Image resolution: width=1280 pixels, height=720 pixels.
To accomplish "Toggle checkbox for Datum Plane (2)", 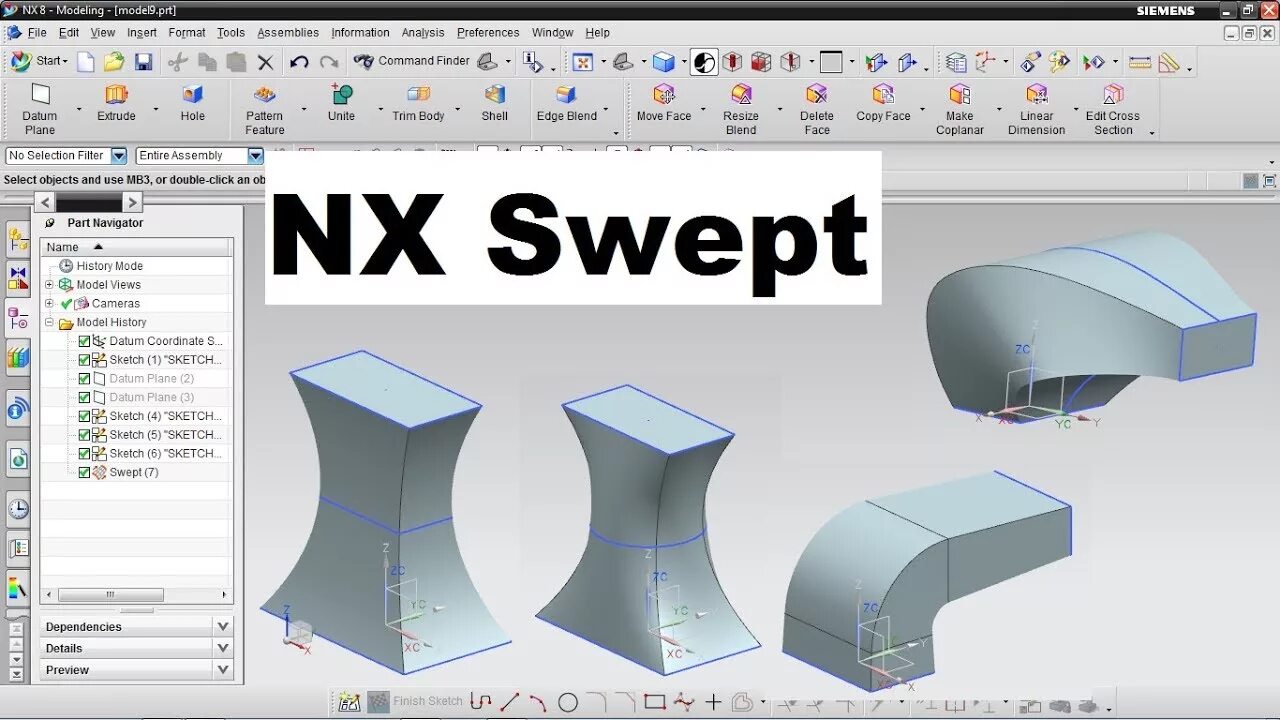I will [84, 379].
